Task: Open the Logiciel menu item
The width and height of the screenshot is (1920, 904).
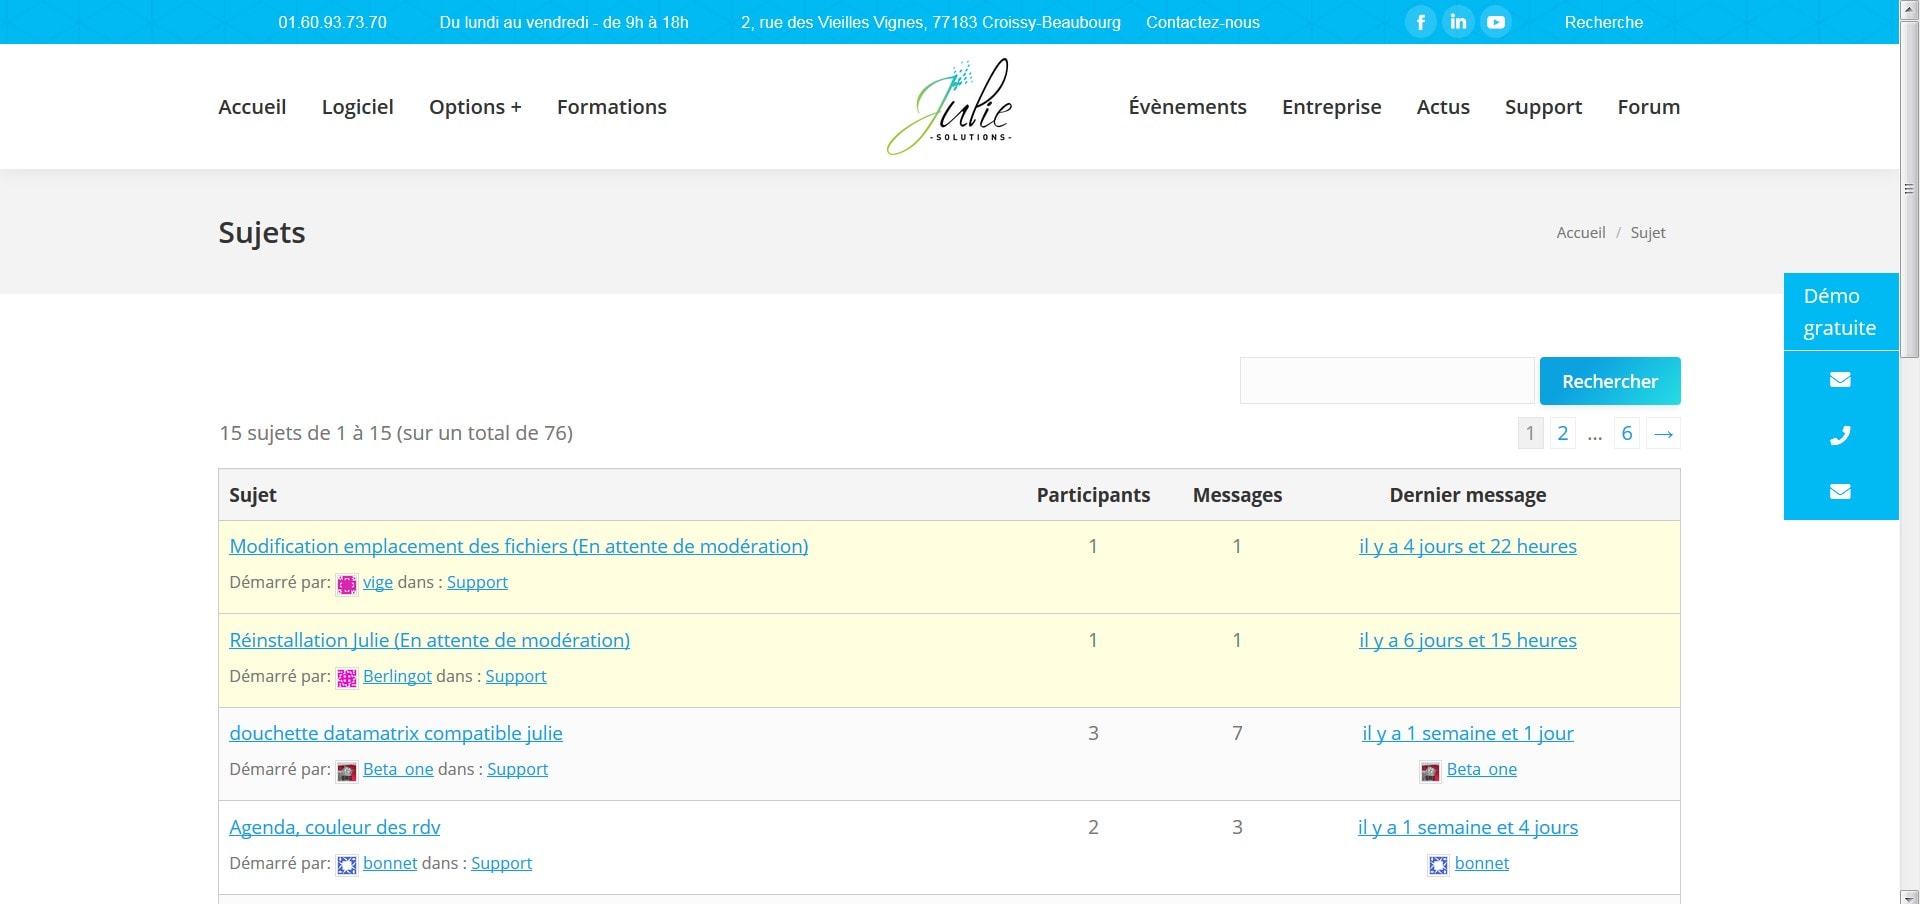Action: tap(358, 107)
